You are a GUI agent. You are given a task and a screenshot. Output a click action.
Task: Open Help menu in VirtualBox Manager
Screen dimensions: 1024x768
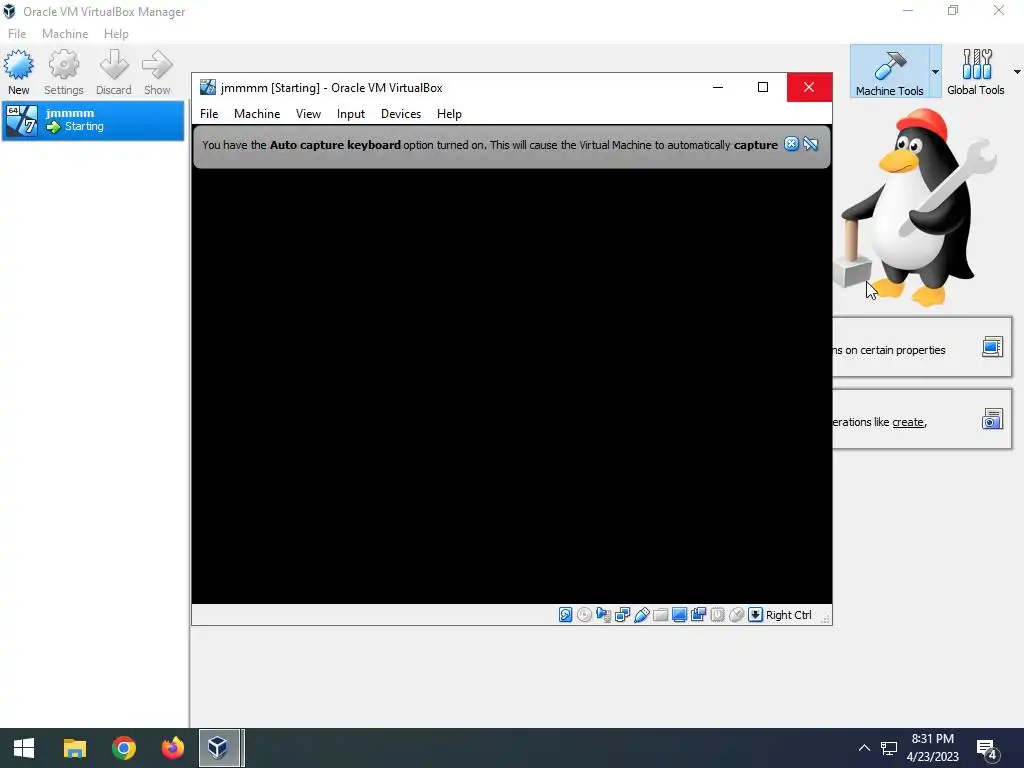116,33
